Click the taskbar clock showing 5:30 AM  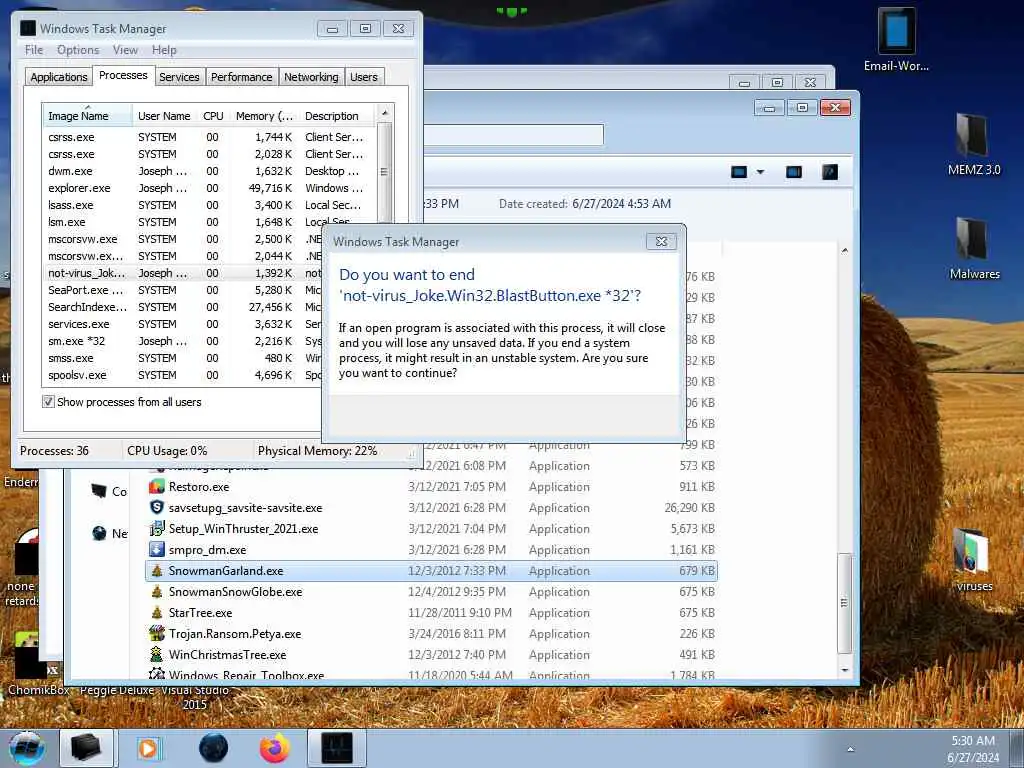(972, 748)
